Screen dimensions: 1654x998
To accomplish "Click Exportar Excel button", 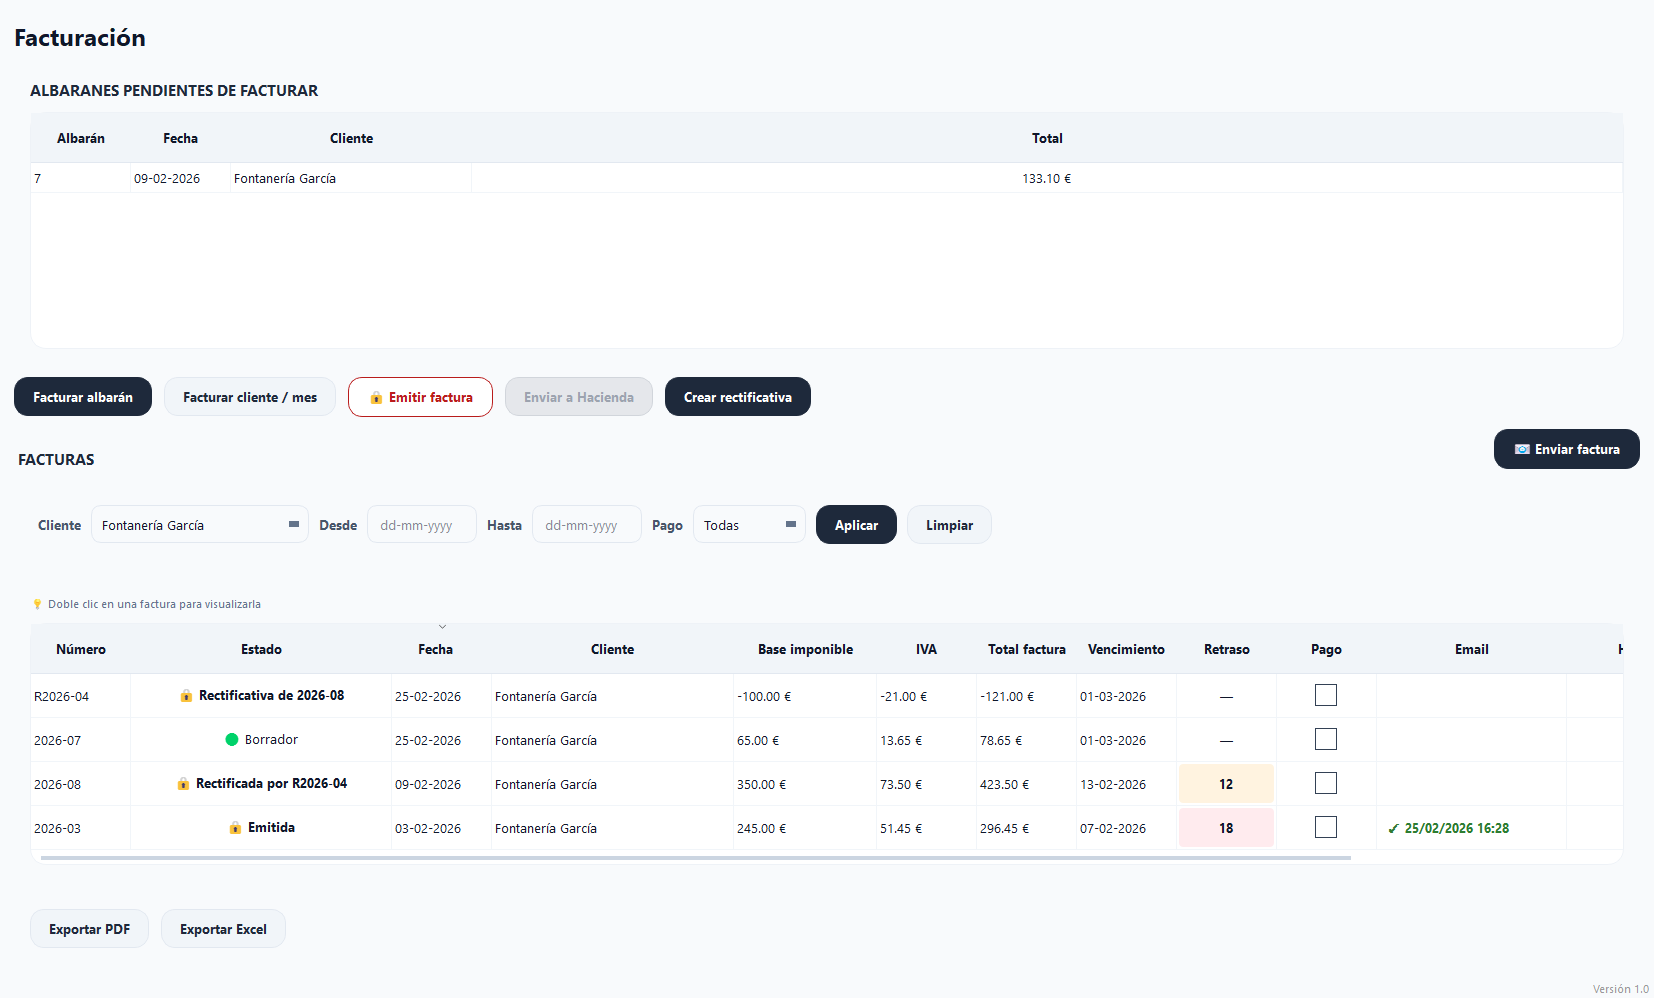I will 223,929.
